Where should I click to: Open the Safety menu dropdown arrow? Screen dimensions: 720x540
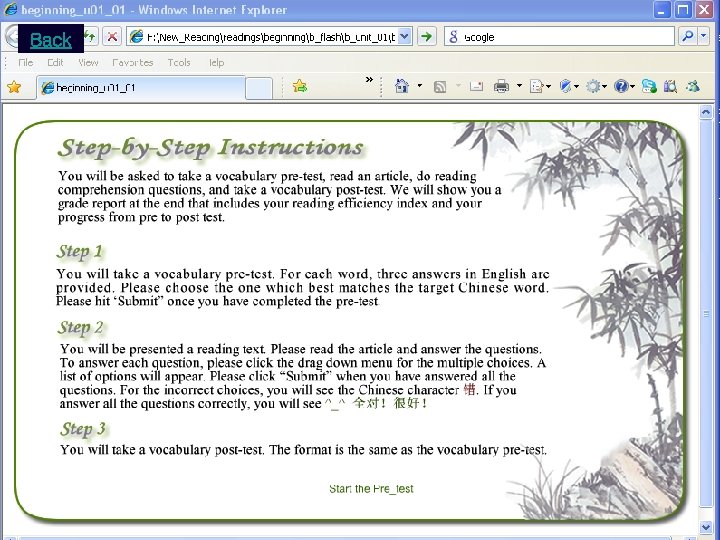(x=576, y=86)
